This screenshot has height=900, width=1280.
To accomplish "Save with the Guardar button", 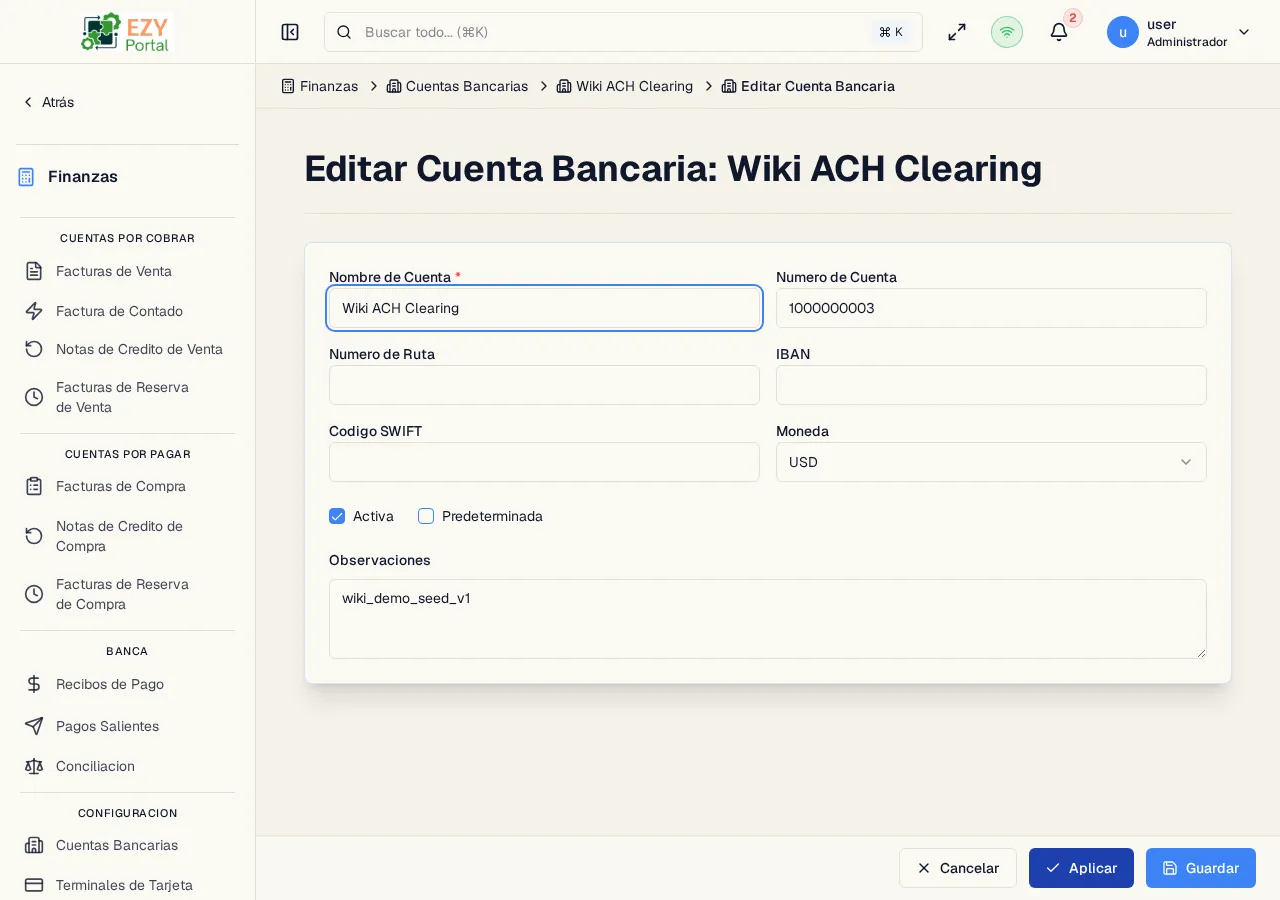I will [1201, 868].
